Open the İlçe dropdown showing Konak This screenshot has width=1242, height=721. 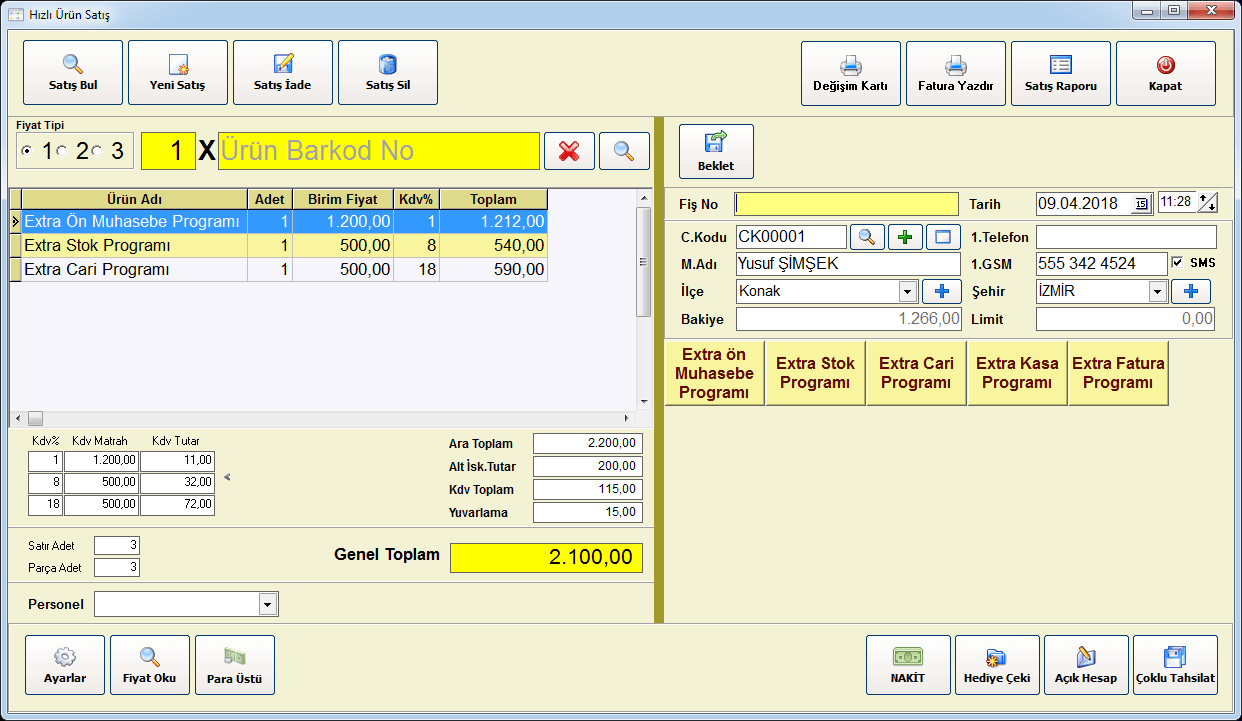tap(908, 291)
